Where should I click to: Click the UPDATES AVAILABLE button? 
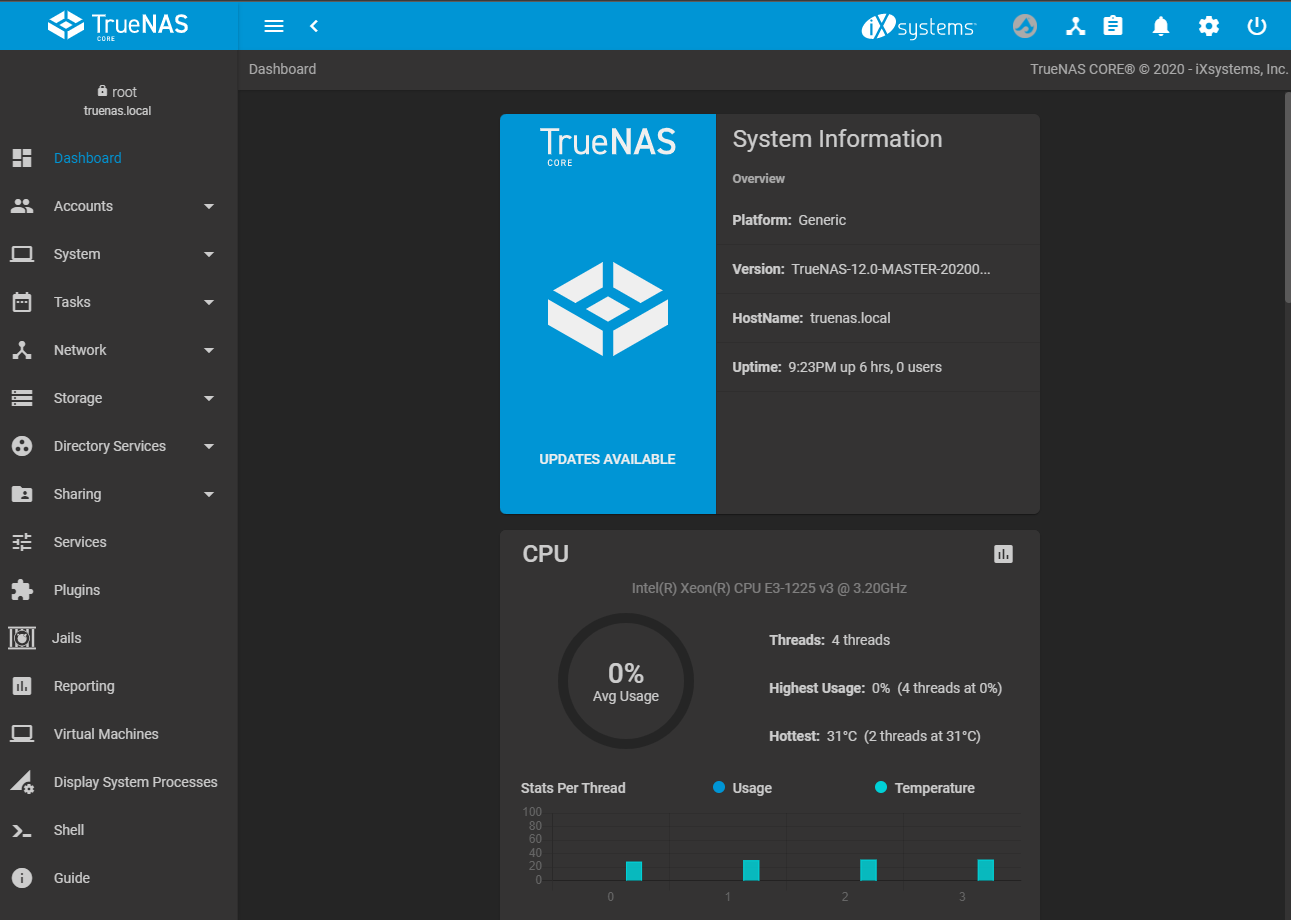607,459
